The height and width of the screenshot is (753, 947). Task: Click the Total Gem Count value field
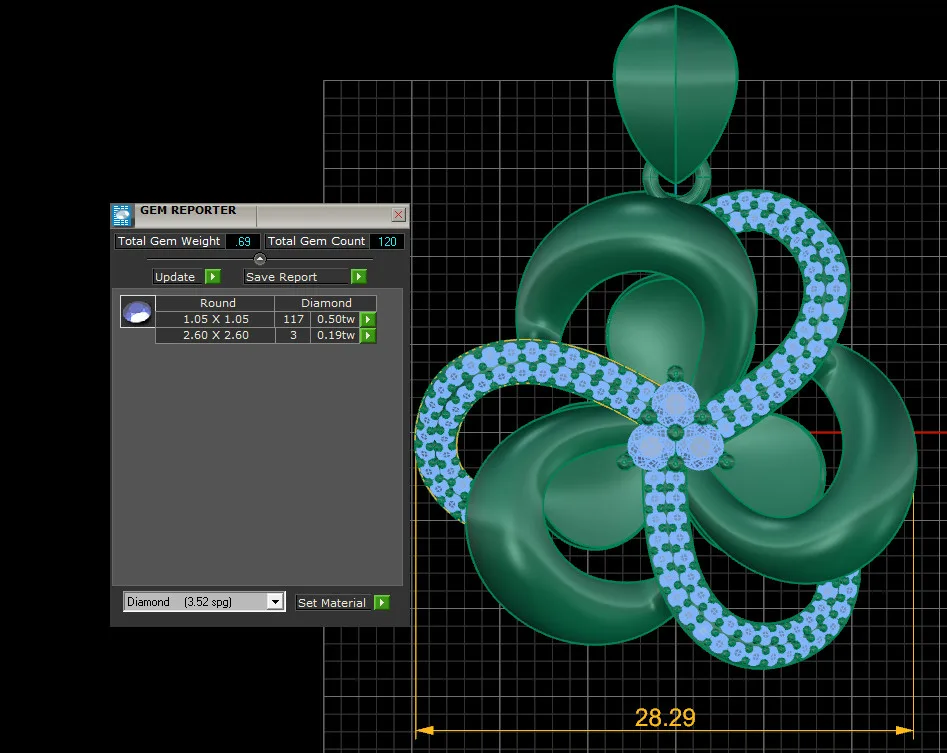387,242
